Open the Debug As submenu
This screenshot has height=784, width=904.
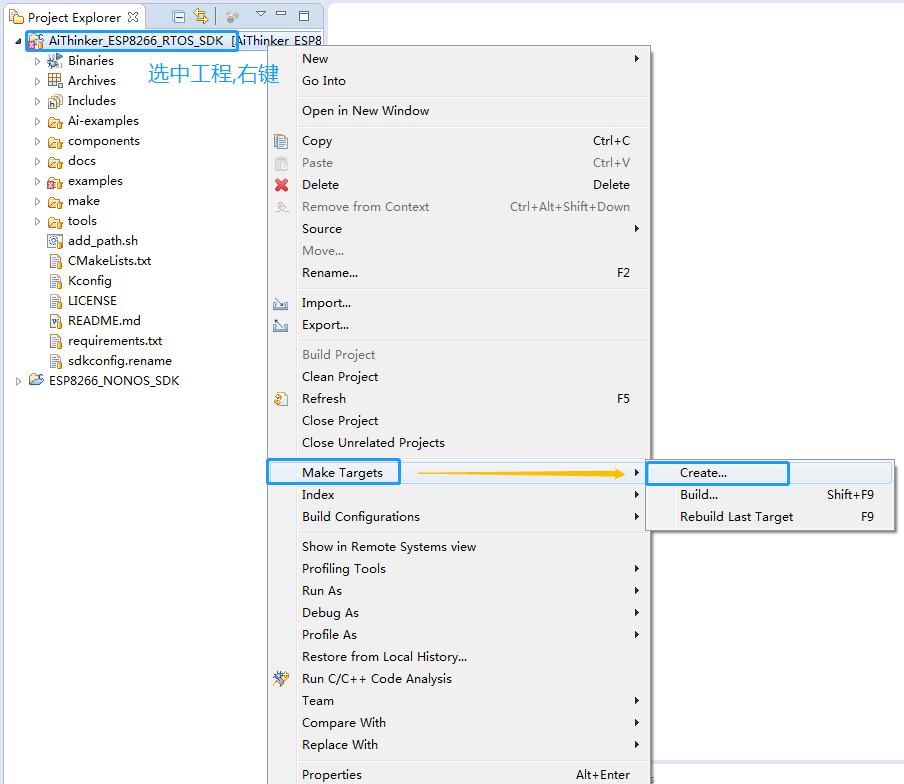point(459,613)
